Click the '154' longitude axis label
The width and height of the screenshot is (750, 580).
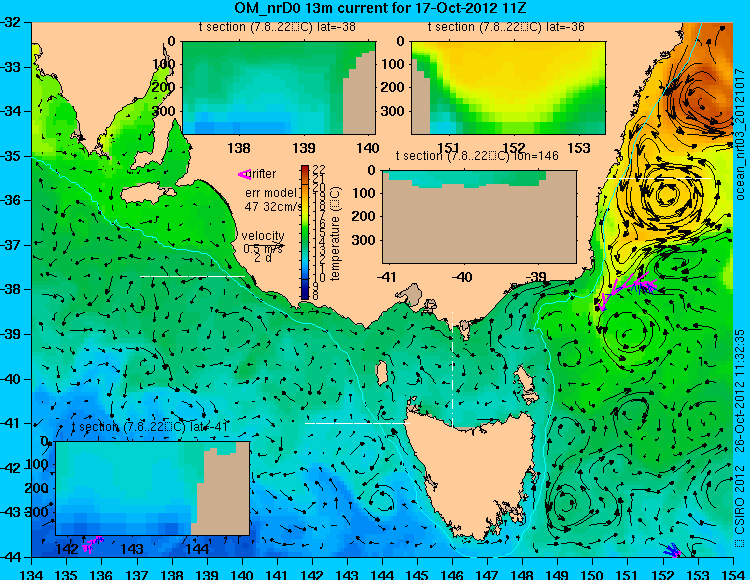click(733, 573)
